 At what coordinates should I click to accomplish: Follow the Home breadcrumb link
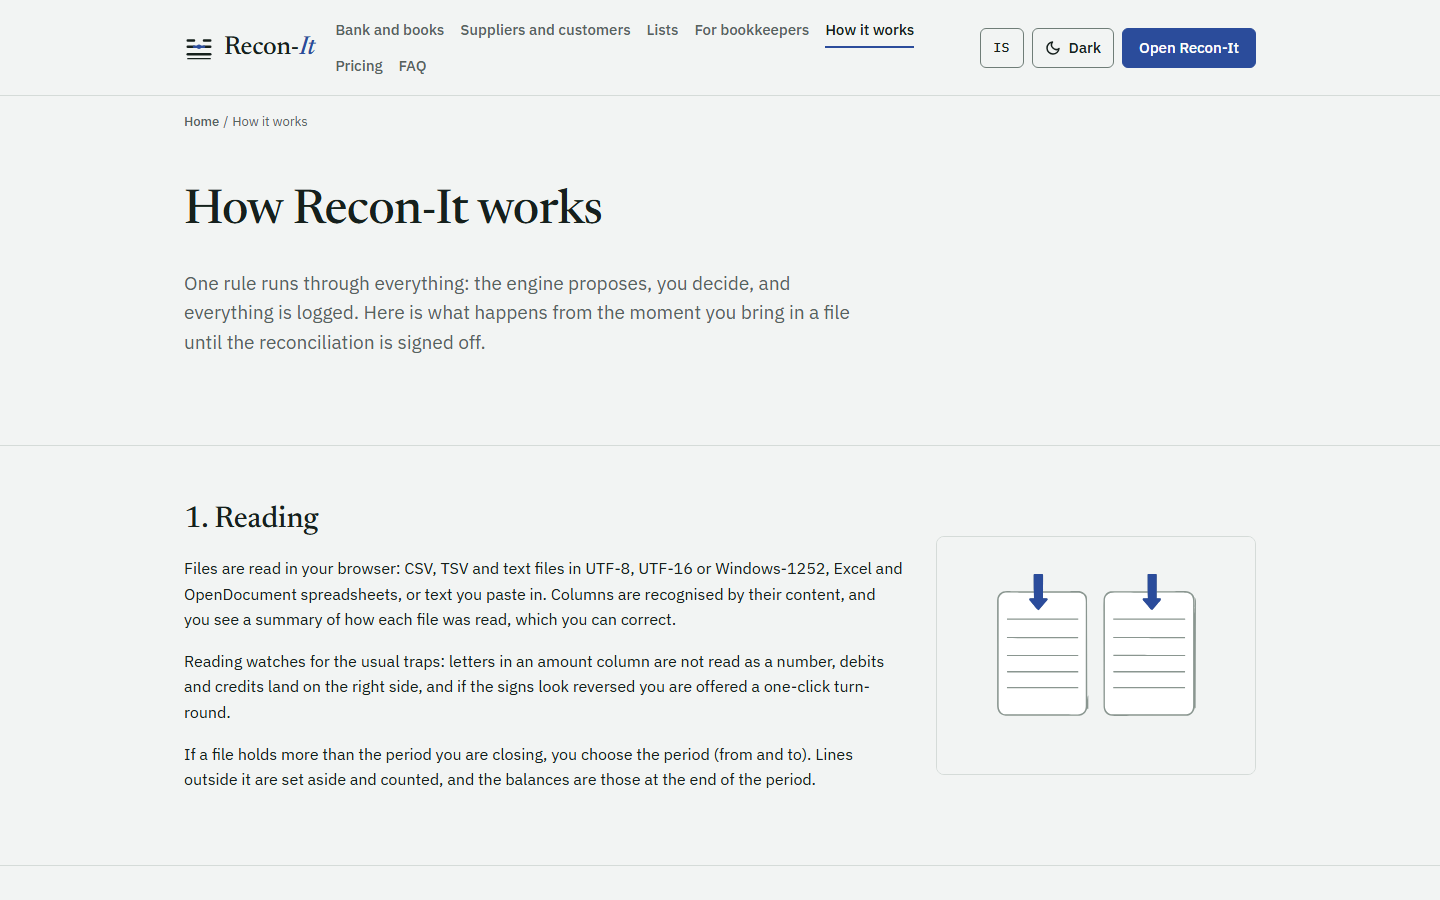tap(201, 122)
